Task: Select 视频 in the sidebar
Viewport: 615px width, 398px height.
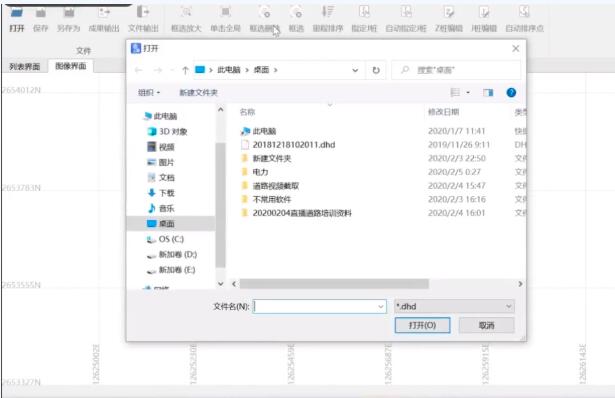Action: tap(161, 147)
